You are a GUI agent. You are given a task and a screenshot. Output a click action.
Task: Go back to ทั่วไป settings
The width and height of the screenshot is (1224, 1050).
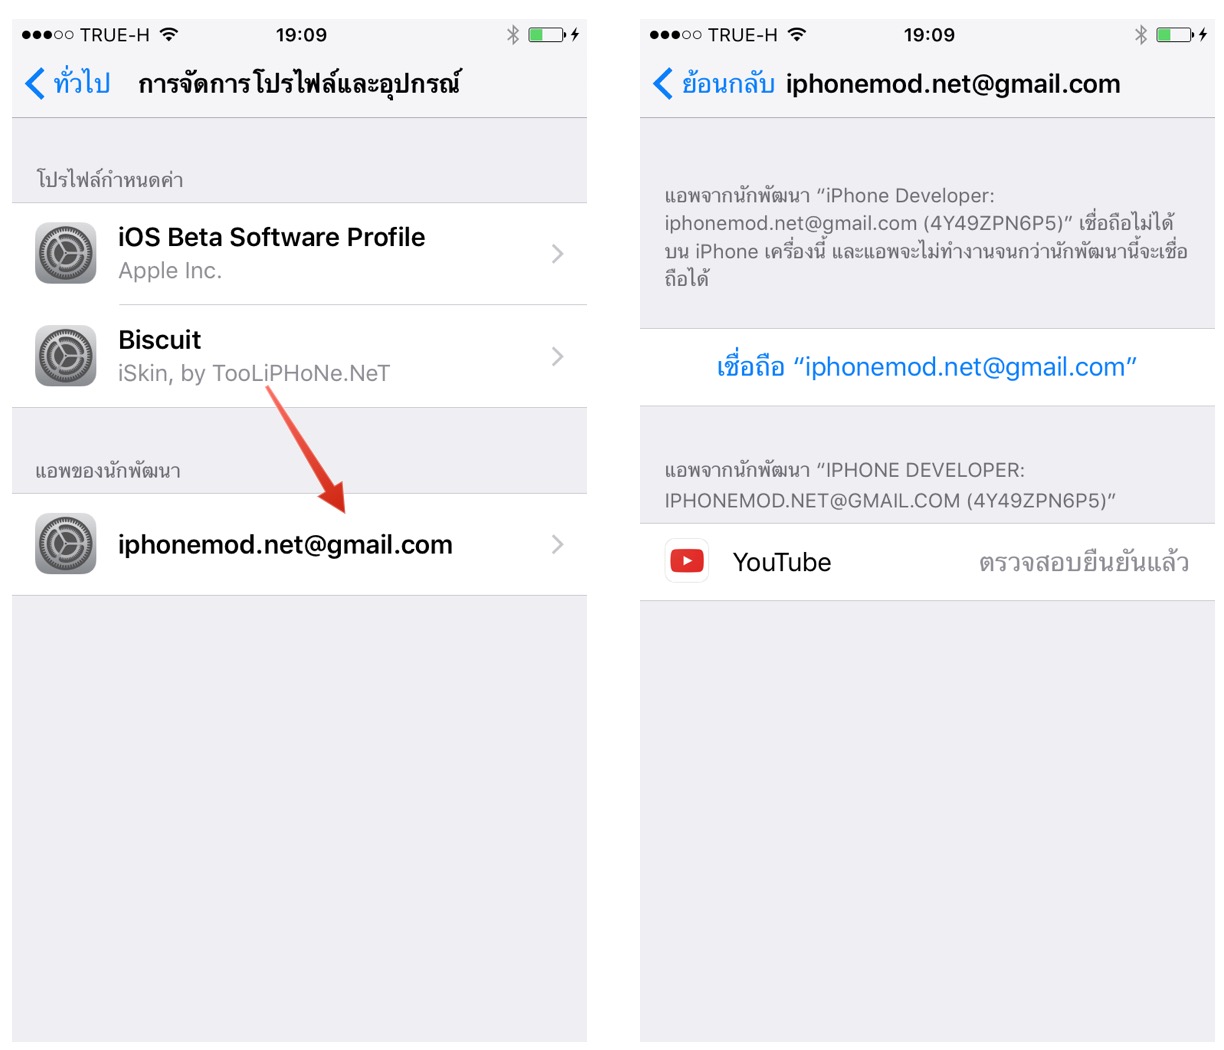(x=67, y=83)
